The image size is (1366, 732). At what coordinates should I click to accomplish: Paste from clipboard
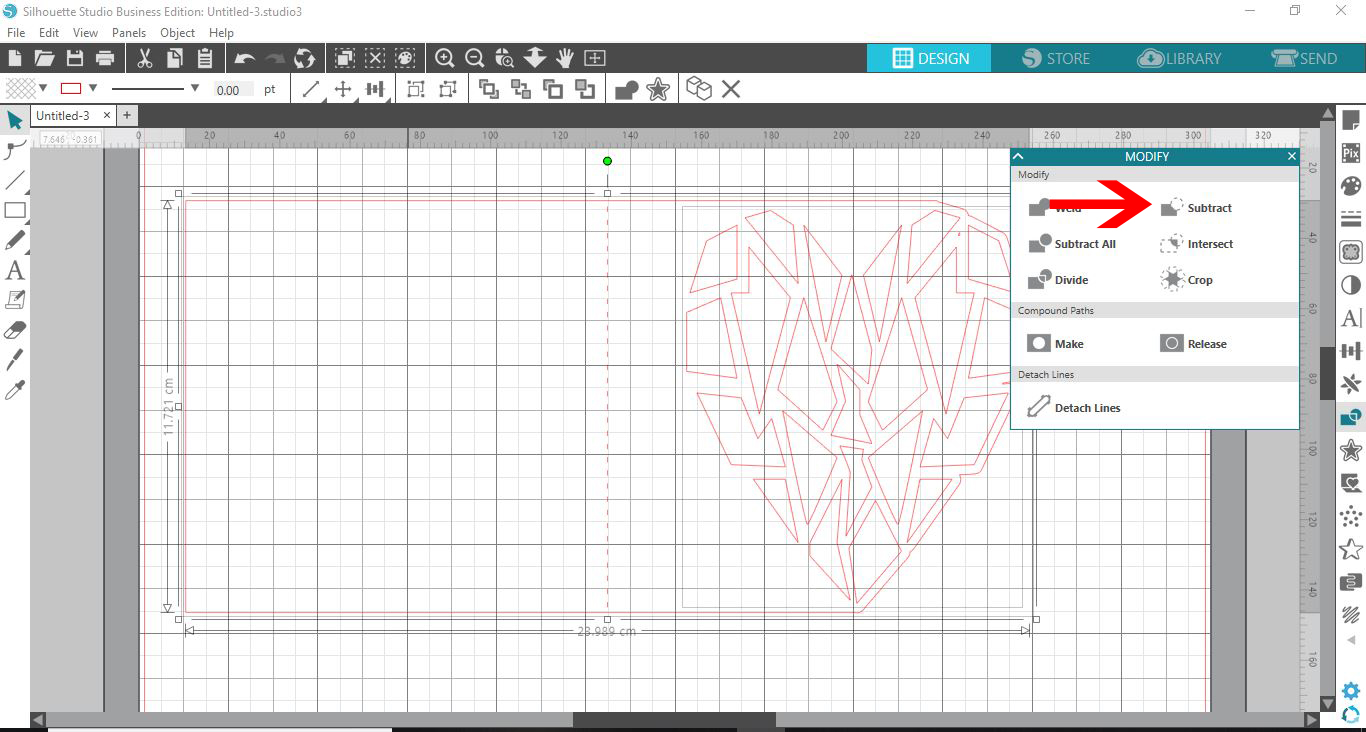(x=204, y=58)
